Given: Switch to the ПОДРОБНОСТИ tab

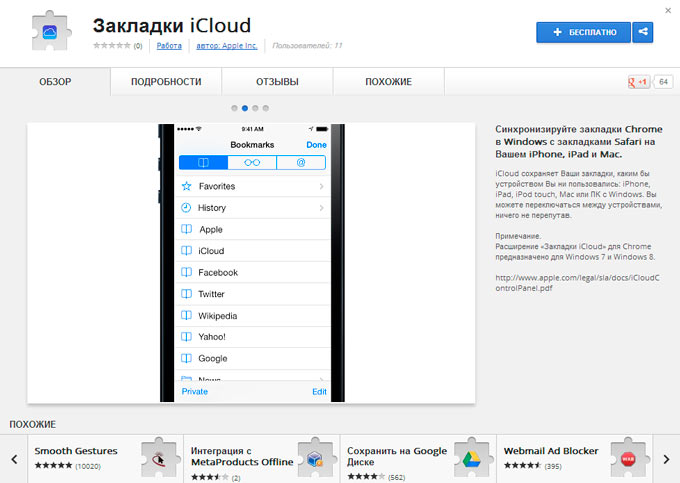Looking at the screenshot, I should pyautogui.click(x=166, y=82).
